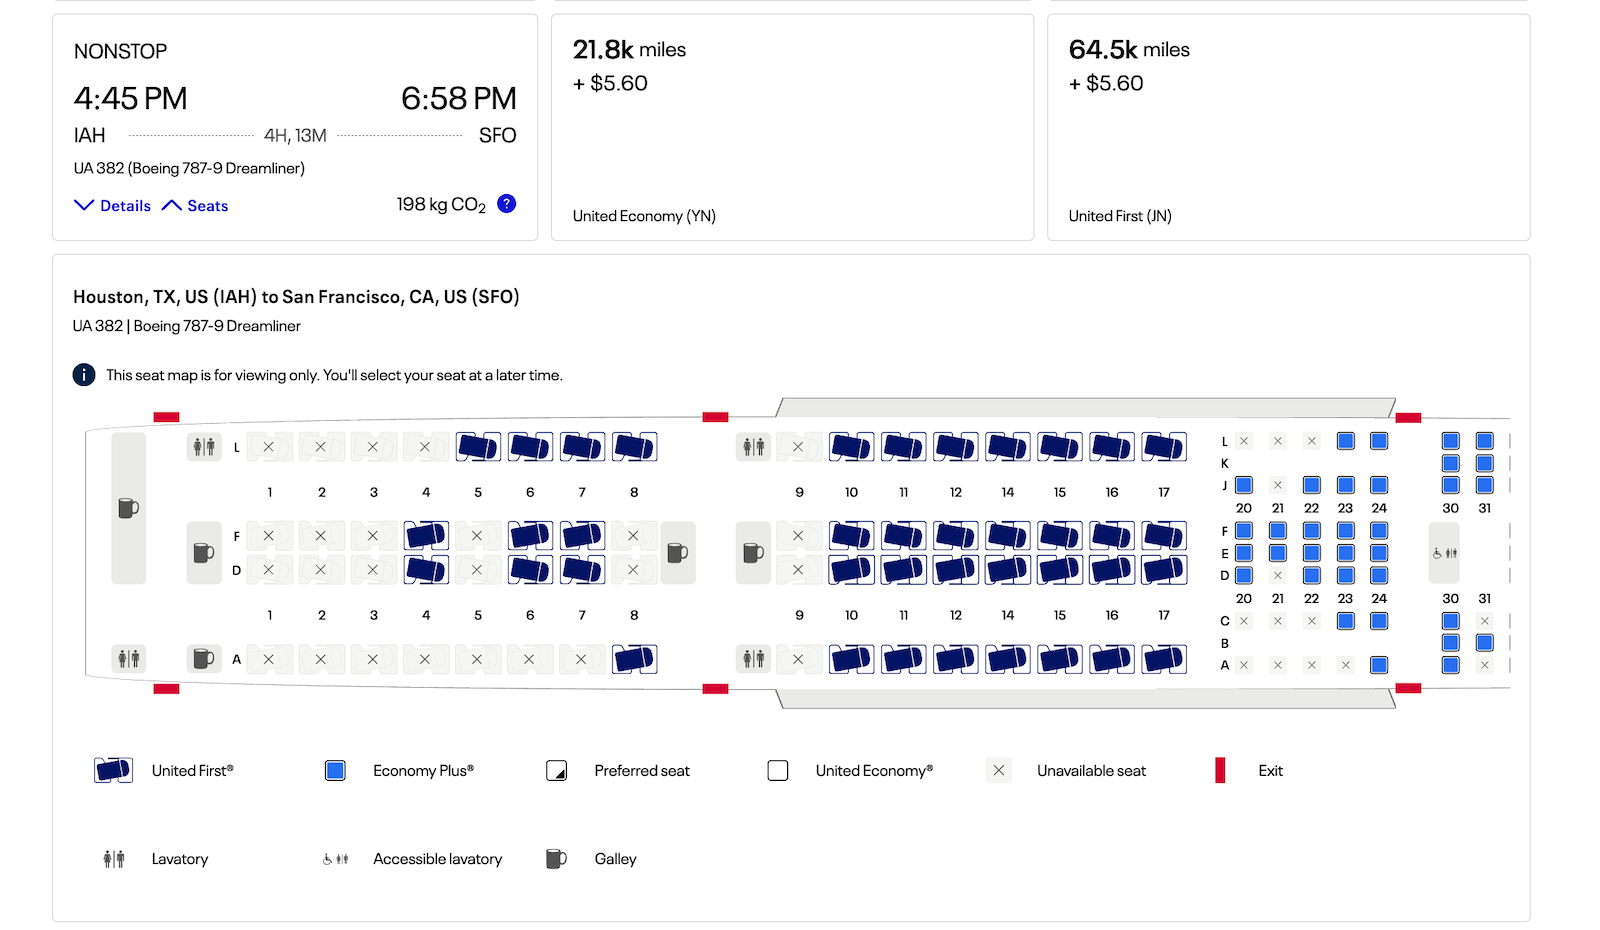Screen dimensions: 1600x930
Task: Click the CO2 emissions help icon
Action: pos(507,204)
